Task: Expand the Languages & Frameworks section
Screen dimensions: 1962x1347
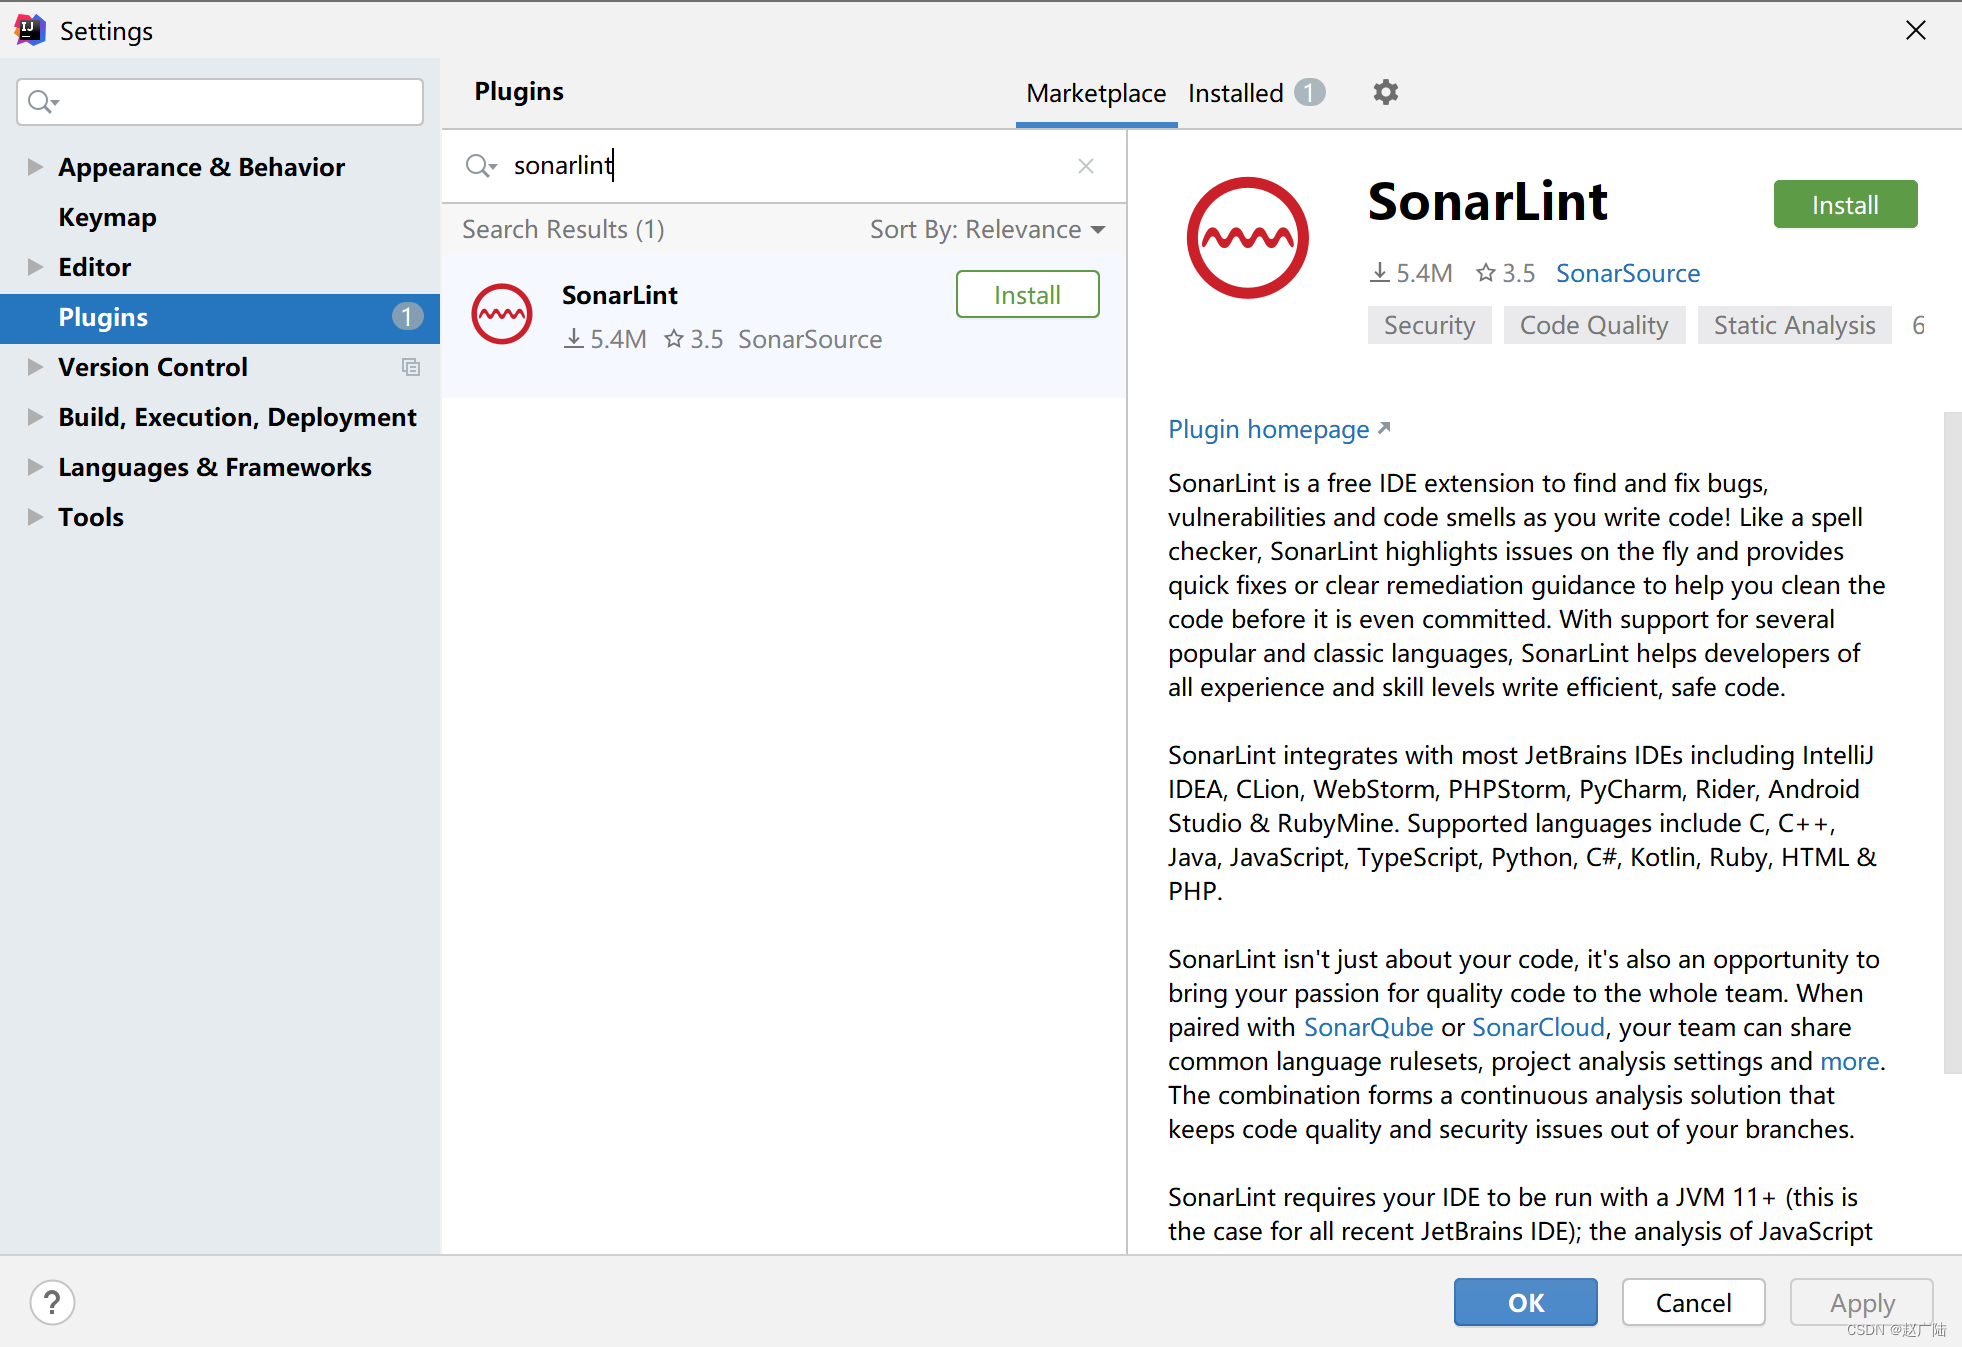Action: pos(33,467)
